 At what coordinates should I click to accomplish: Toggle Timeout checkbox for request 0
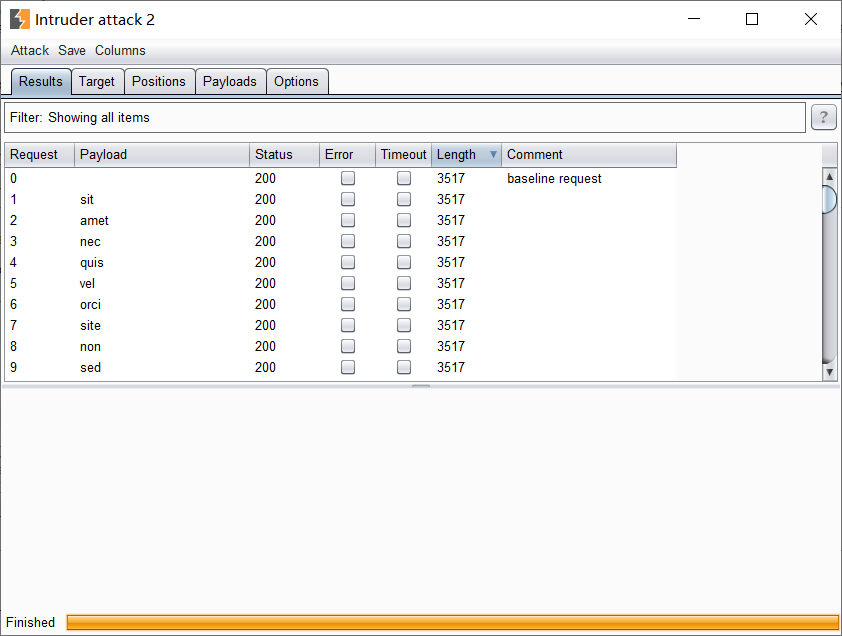click(x=404, y=178)
